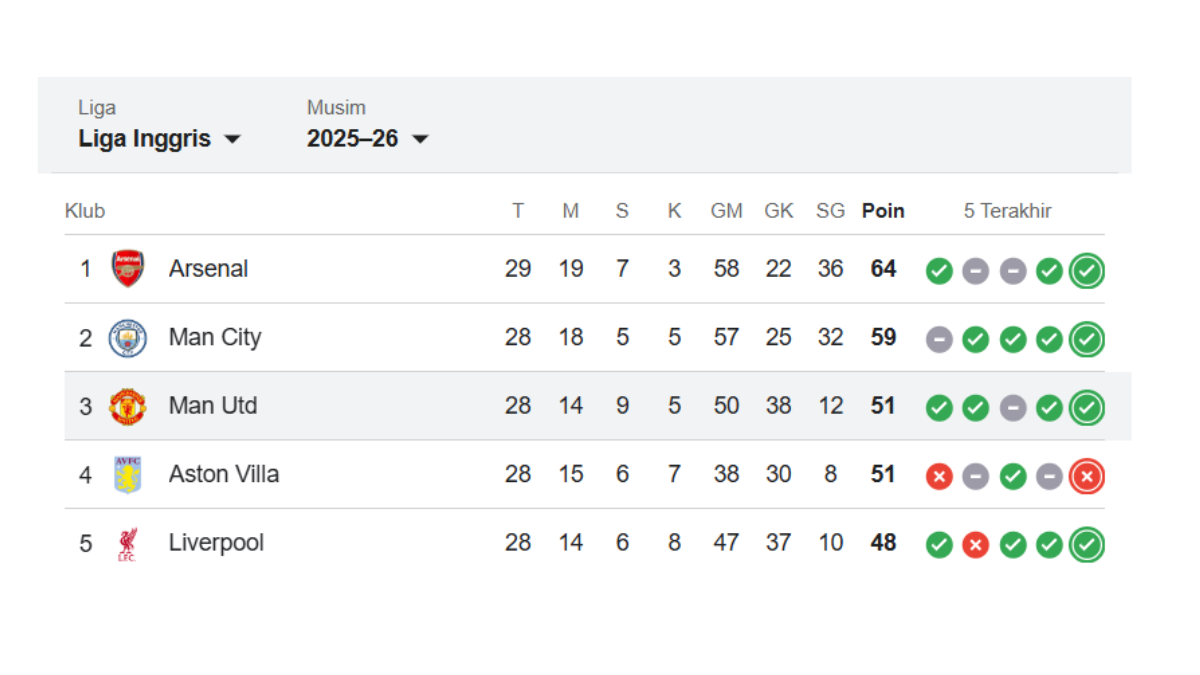Click the Klub column header
Image resolution: width=1200 pixels, height=675 pixels.
(x=85, y=211)
